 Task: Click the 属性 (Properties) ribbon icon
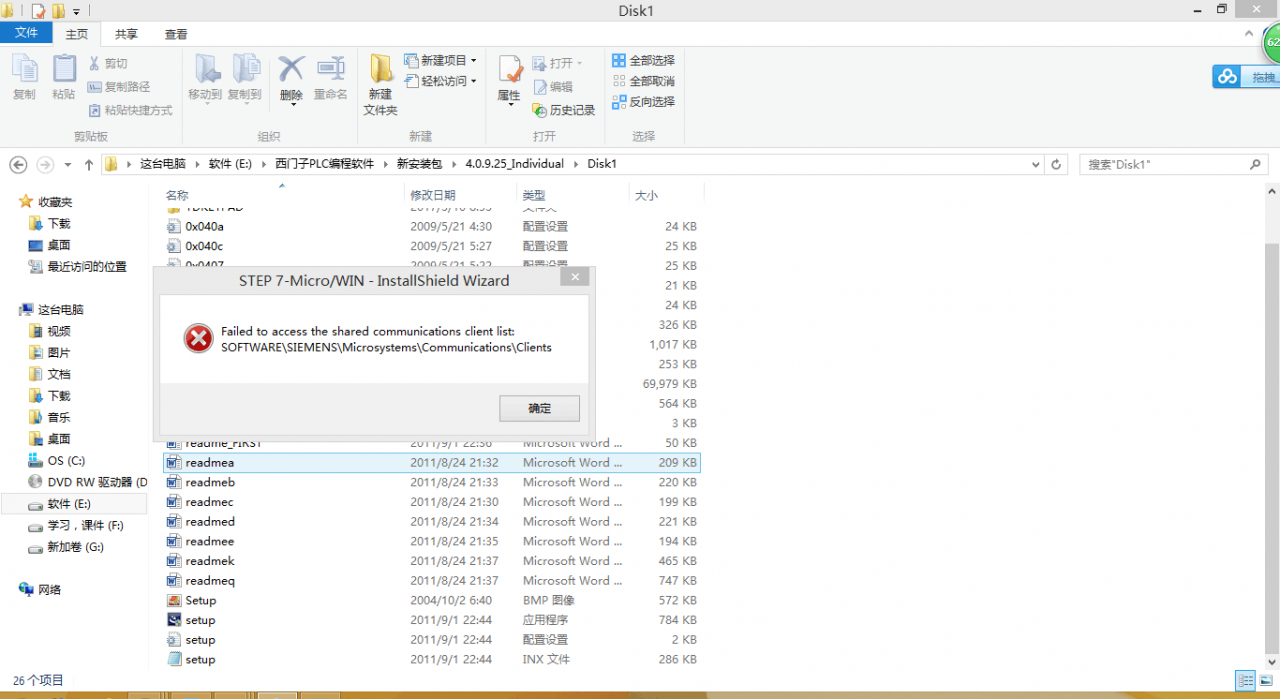pyautogui.click(x=509, y=79)
